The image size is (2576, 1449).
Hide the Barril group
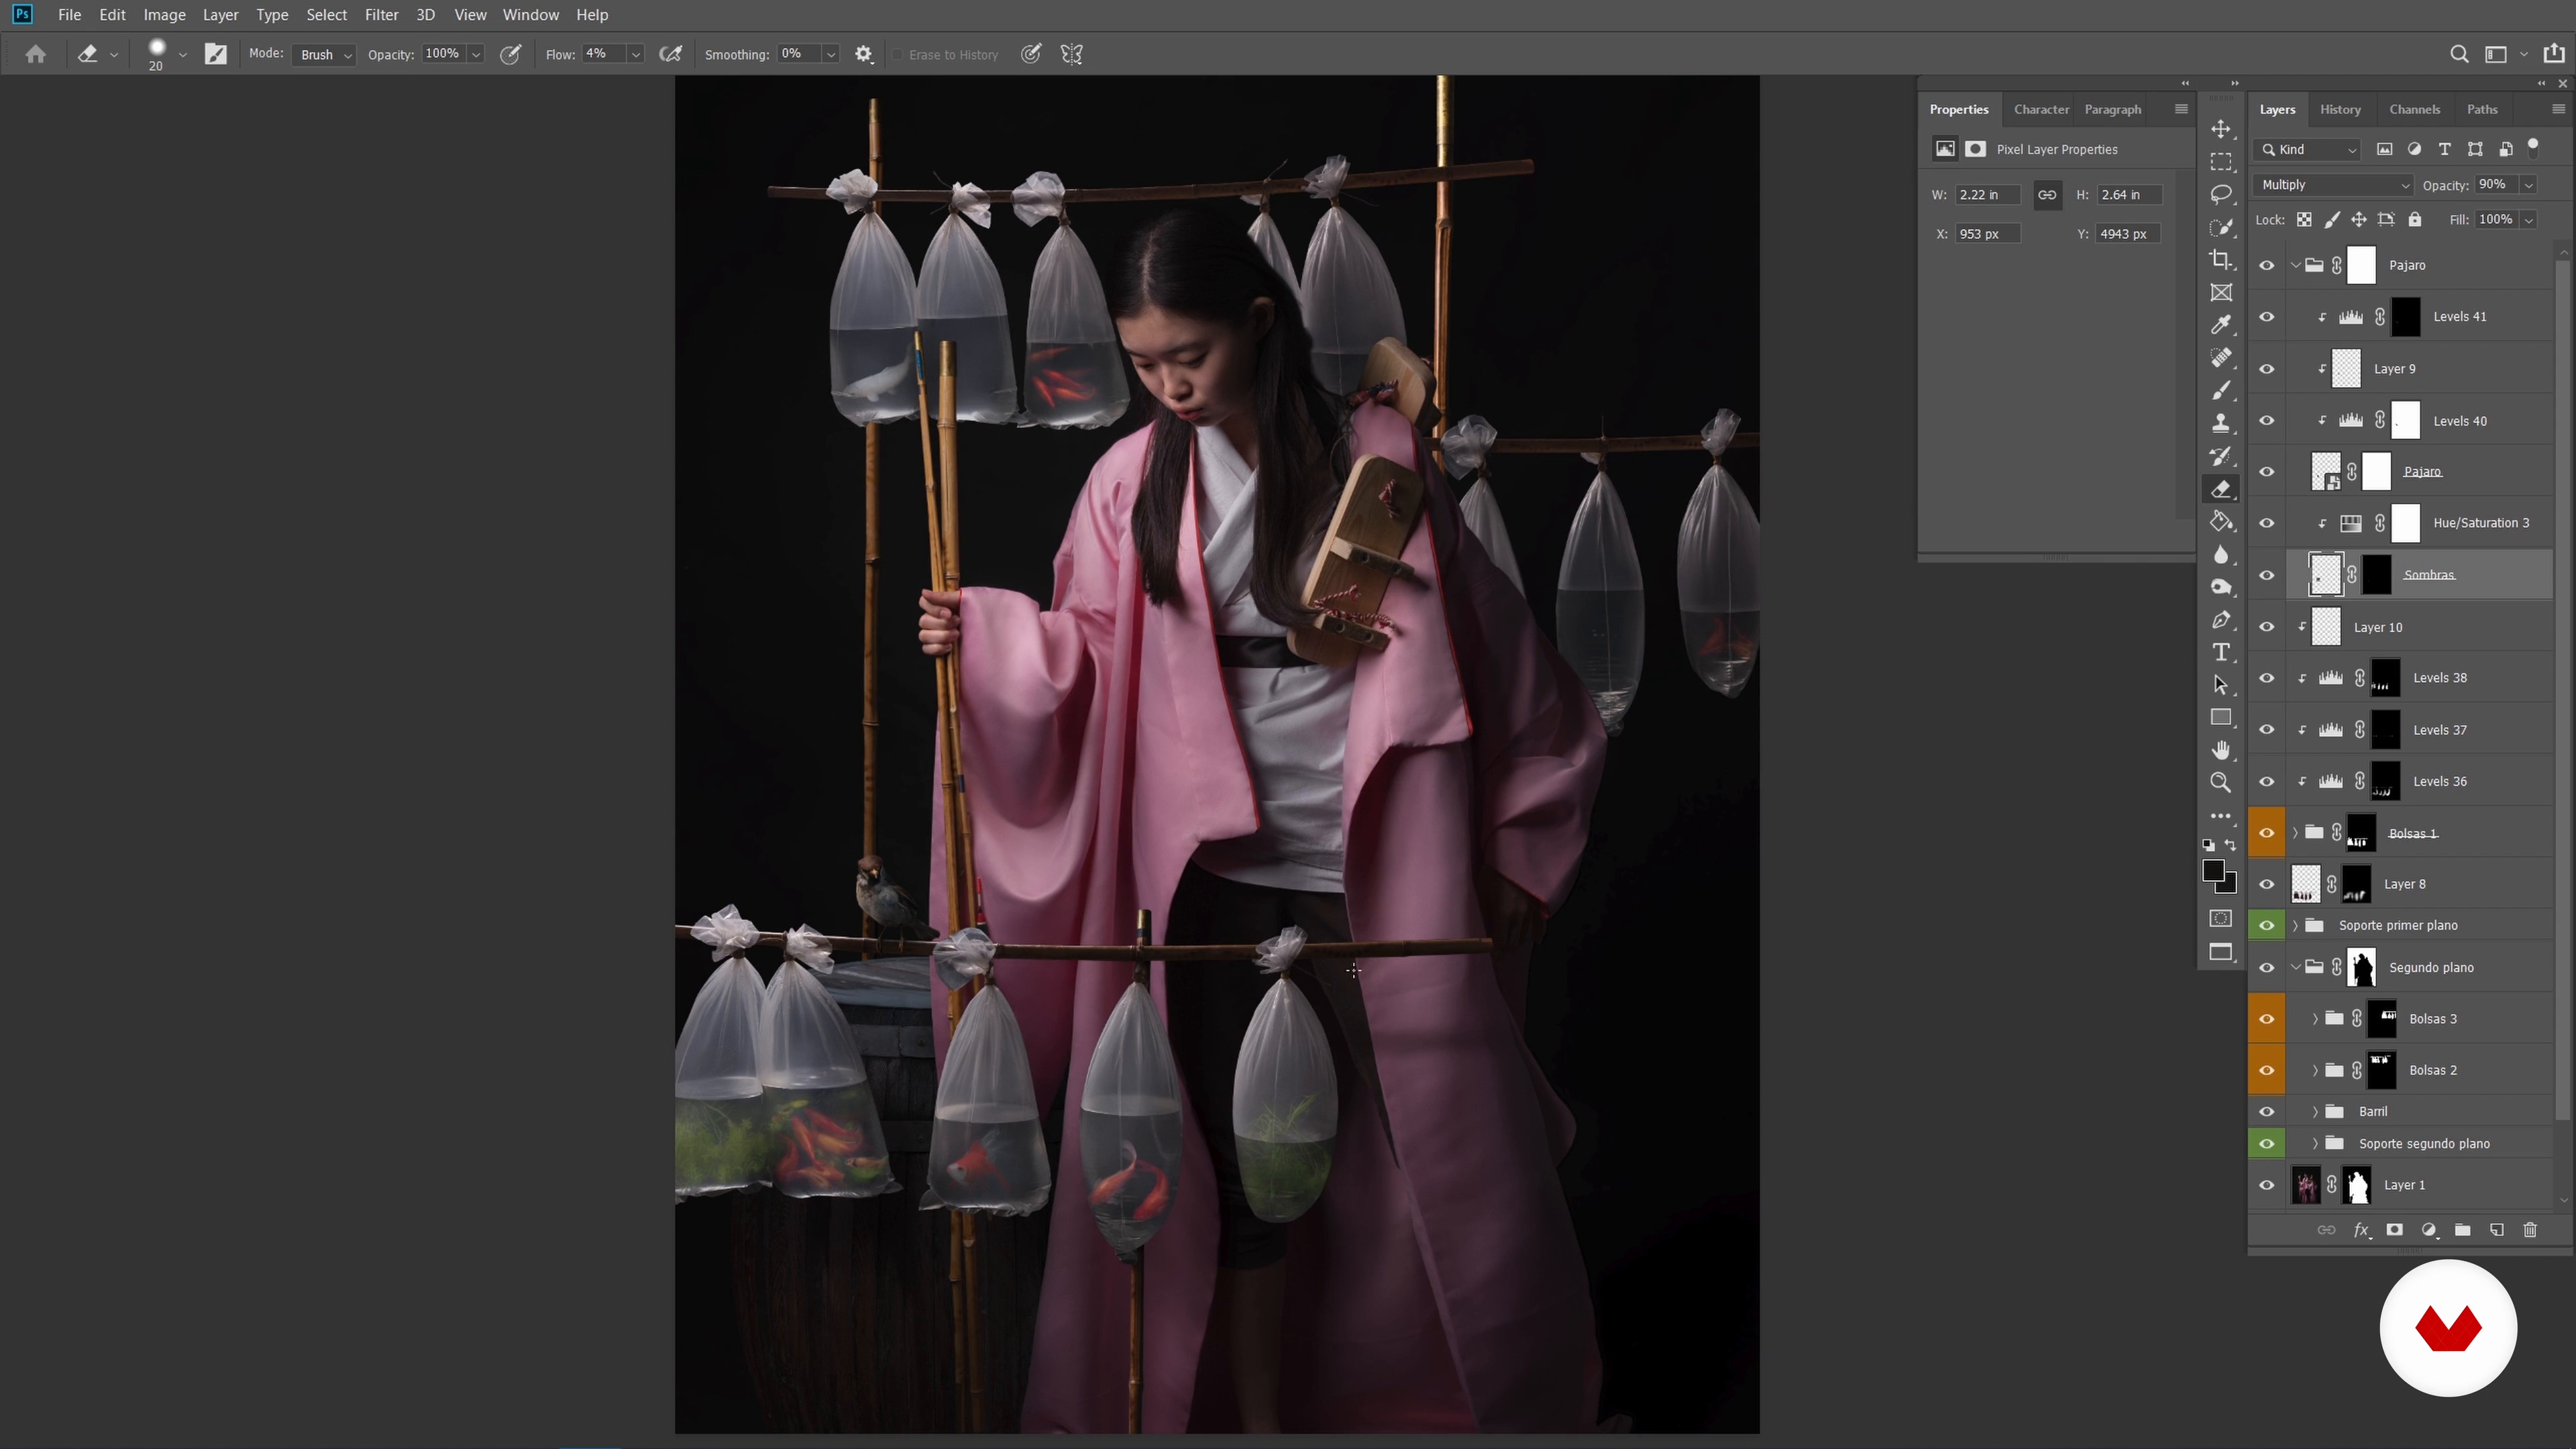click(x=2267, y=1112)
